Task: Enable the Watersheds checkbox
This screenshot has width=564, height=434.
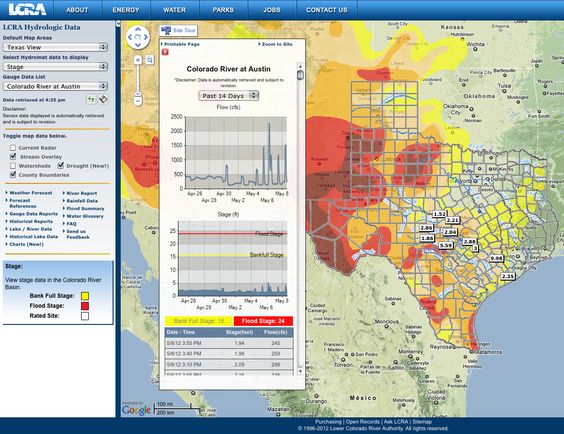Action: (13, 166)
